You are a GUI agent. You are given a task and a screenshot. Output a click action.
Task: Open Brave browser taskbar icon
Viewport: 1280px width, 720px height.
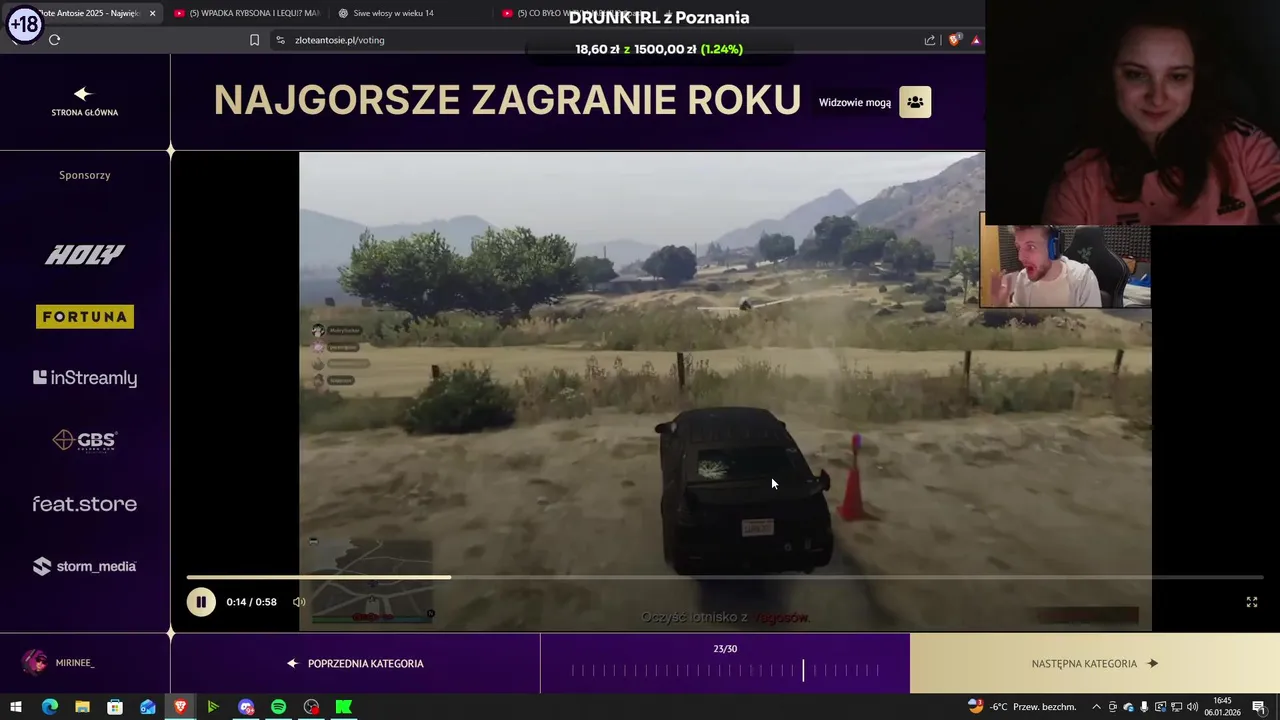[x=180, y=707]
